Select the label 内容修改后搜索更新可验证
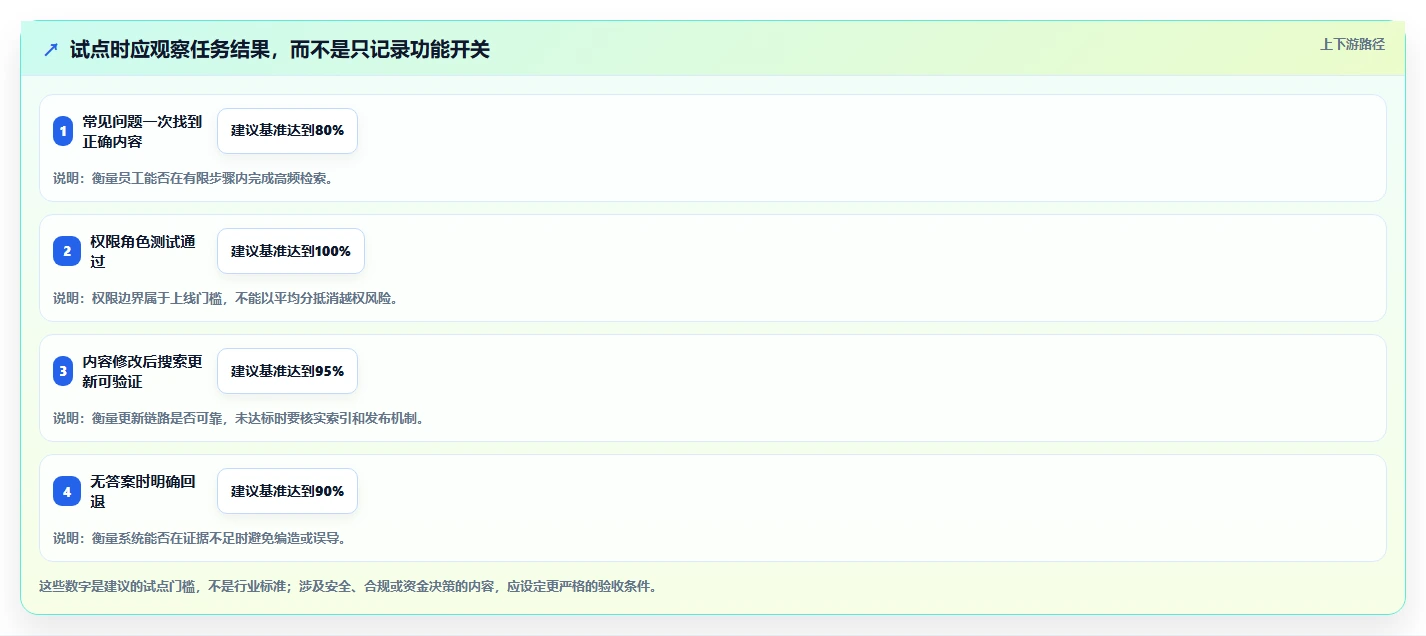This screenshot has width=1426, height=636. [142, 371]
